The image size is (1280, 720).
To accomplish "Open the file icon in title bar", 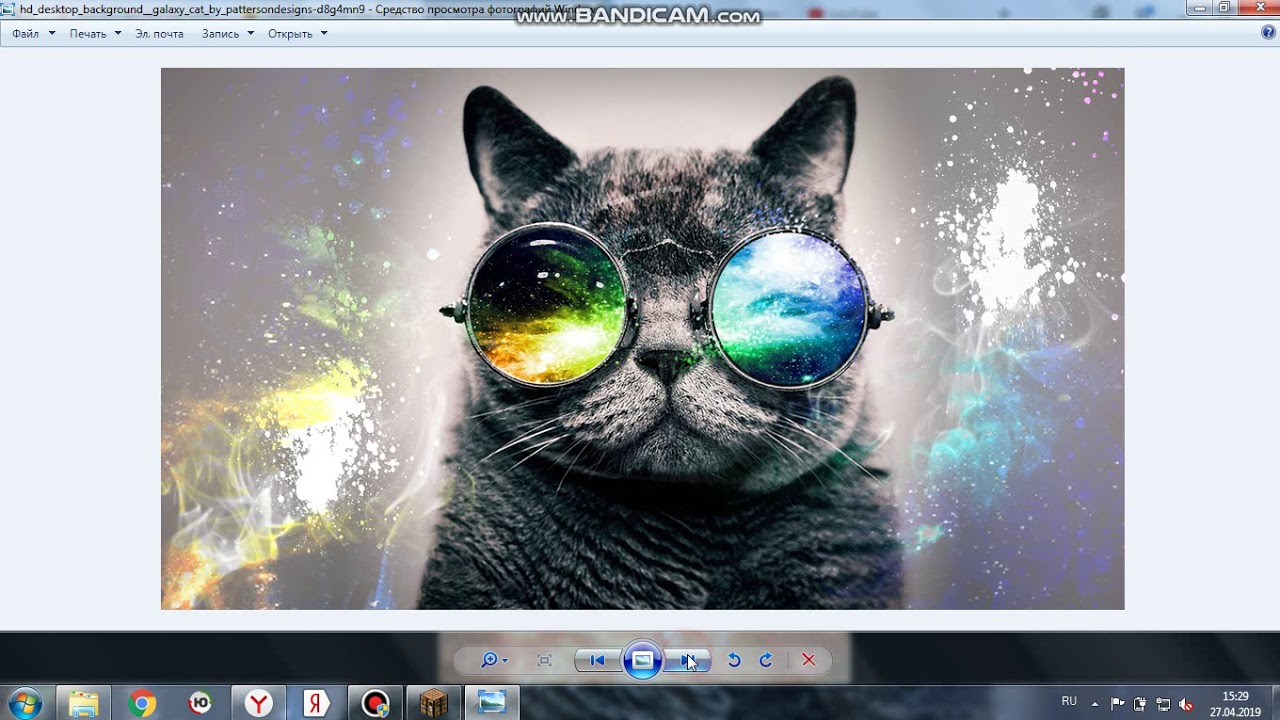I will point(9,9).
